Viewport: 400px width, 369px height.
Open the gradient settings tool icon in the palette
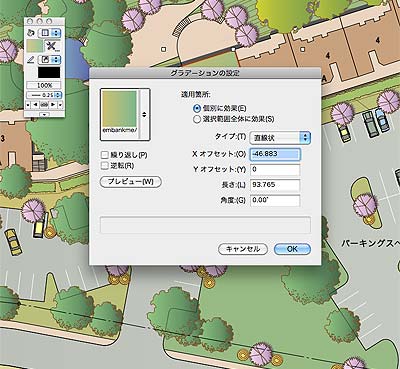point(53,46)
